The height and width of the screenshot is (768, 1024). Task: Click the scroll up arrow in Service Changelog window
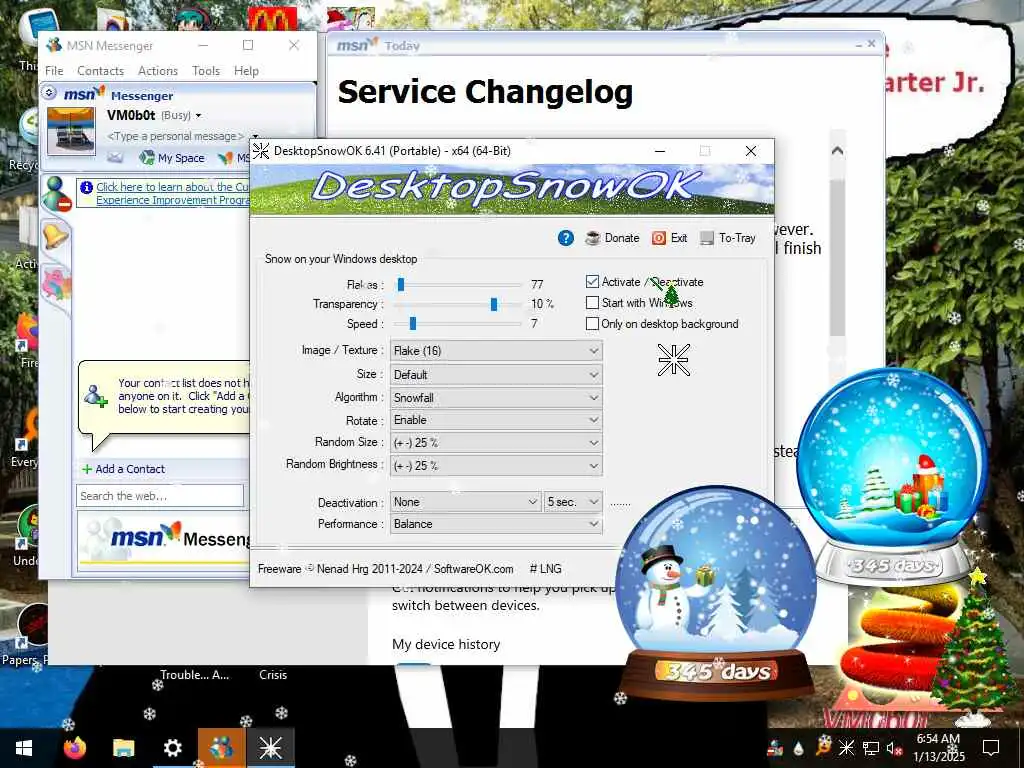837,151
